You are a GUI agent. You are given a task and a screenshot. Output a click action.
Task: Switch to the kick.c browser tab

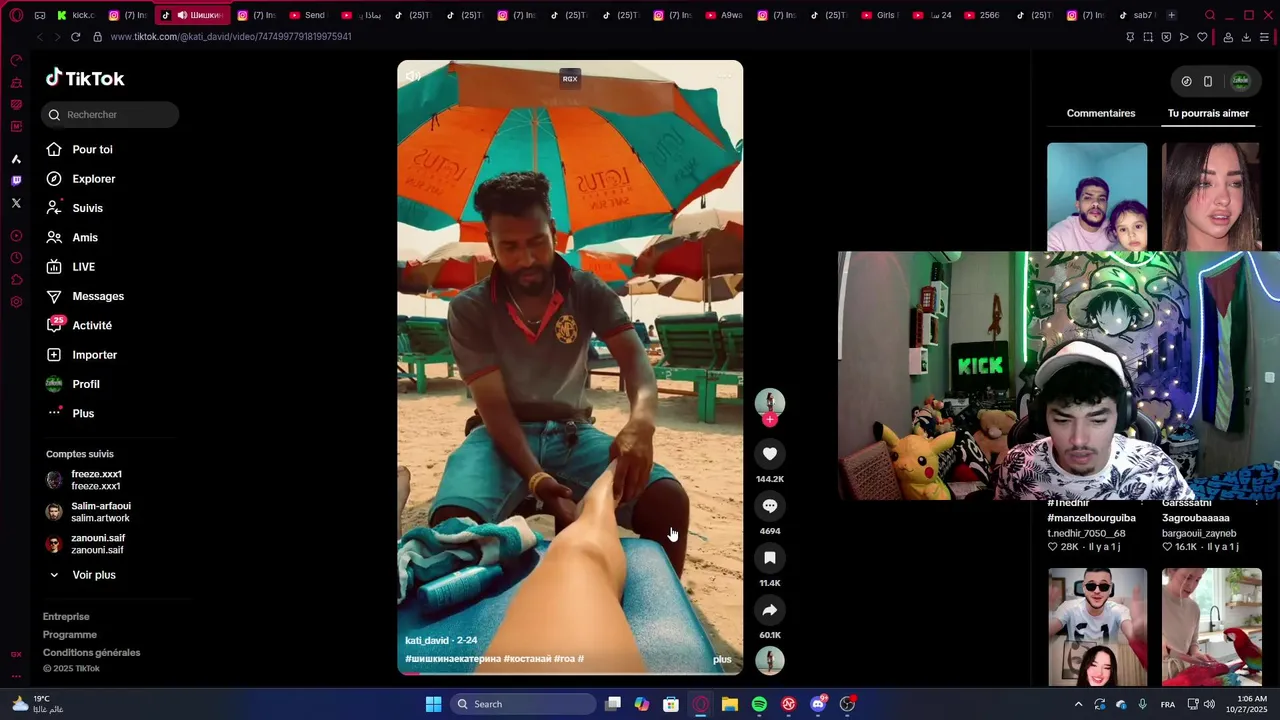(x=76, y=15)
